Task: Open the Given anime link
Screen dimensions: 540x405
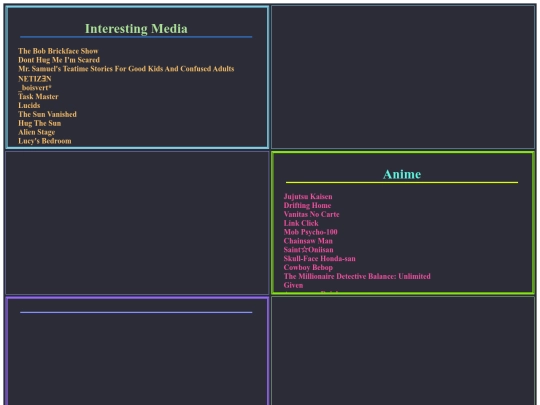Action: pos(293,285)
